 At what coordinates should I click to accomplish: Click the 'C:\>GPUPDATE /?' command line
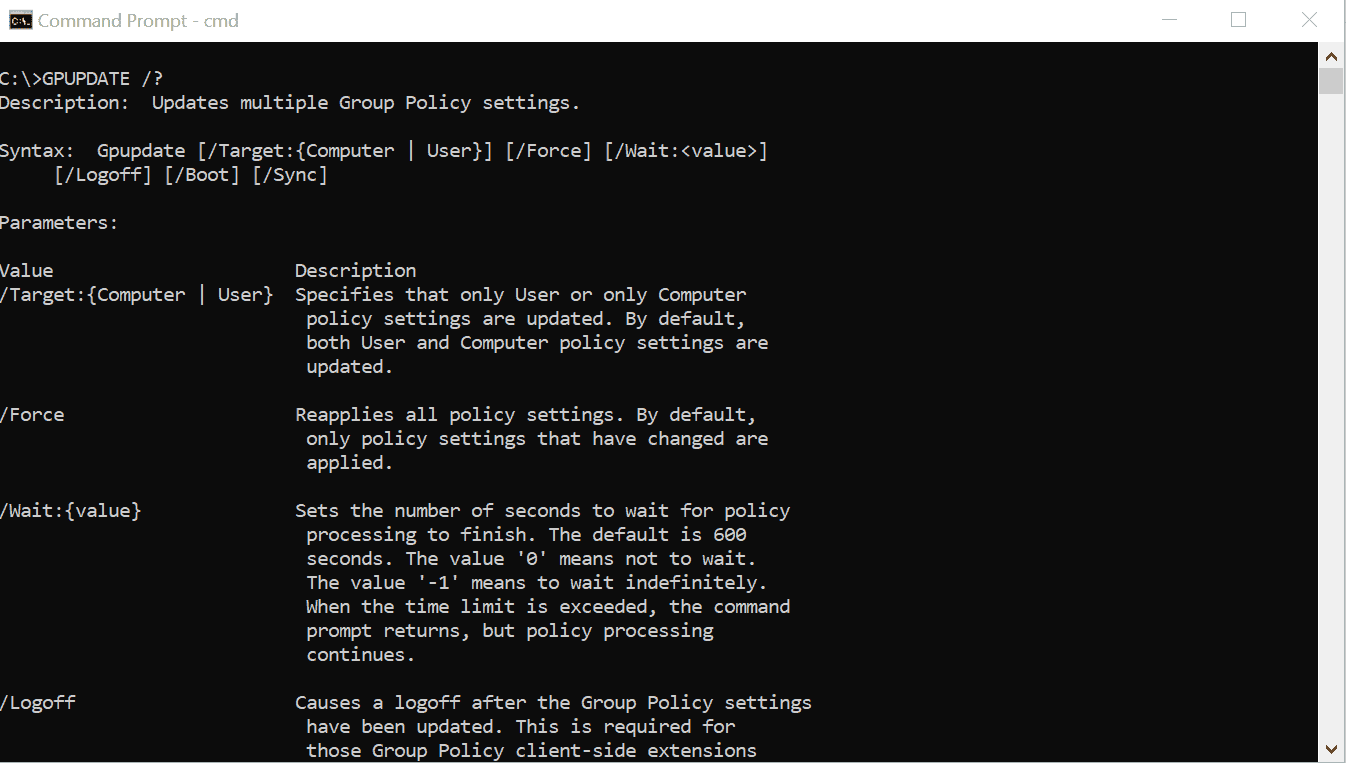81,79
